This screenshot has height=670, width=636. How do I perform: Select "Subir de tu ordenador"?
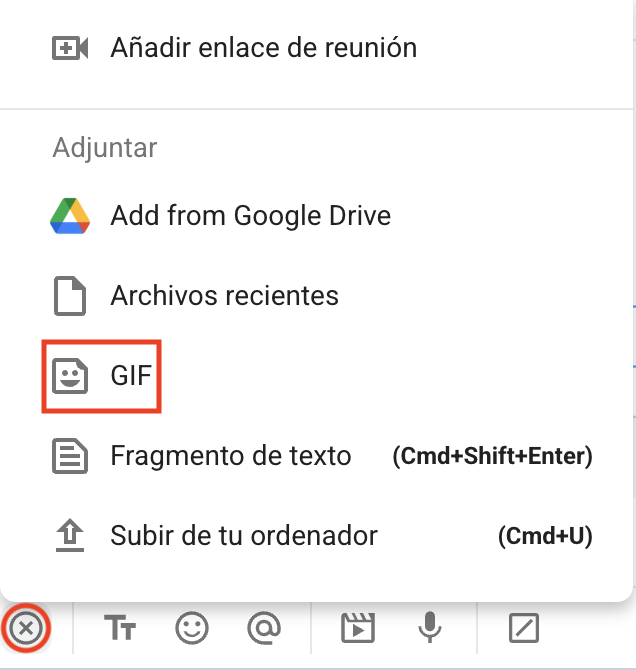click(x=244, y=537)
